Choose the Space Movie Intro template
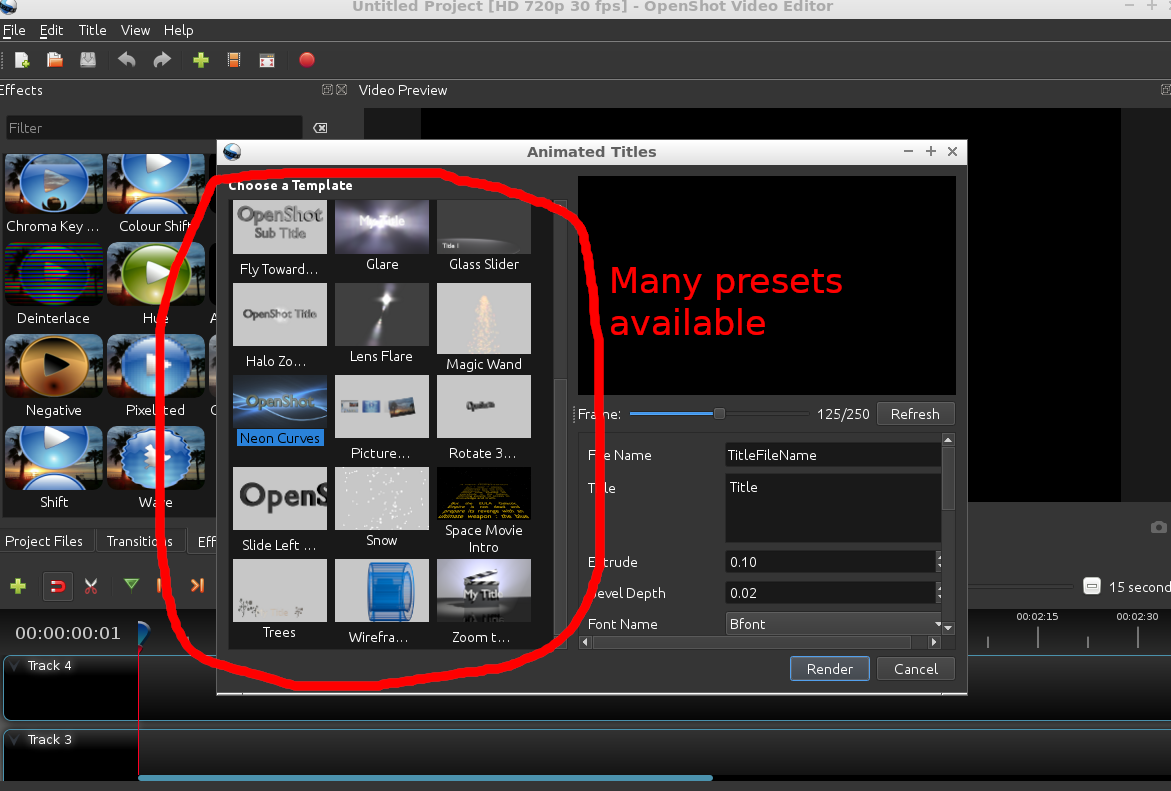The image size is (1171, 791). pyautogui.click(x=484, y=512)
